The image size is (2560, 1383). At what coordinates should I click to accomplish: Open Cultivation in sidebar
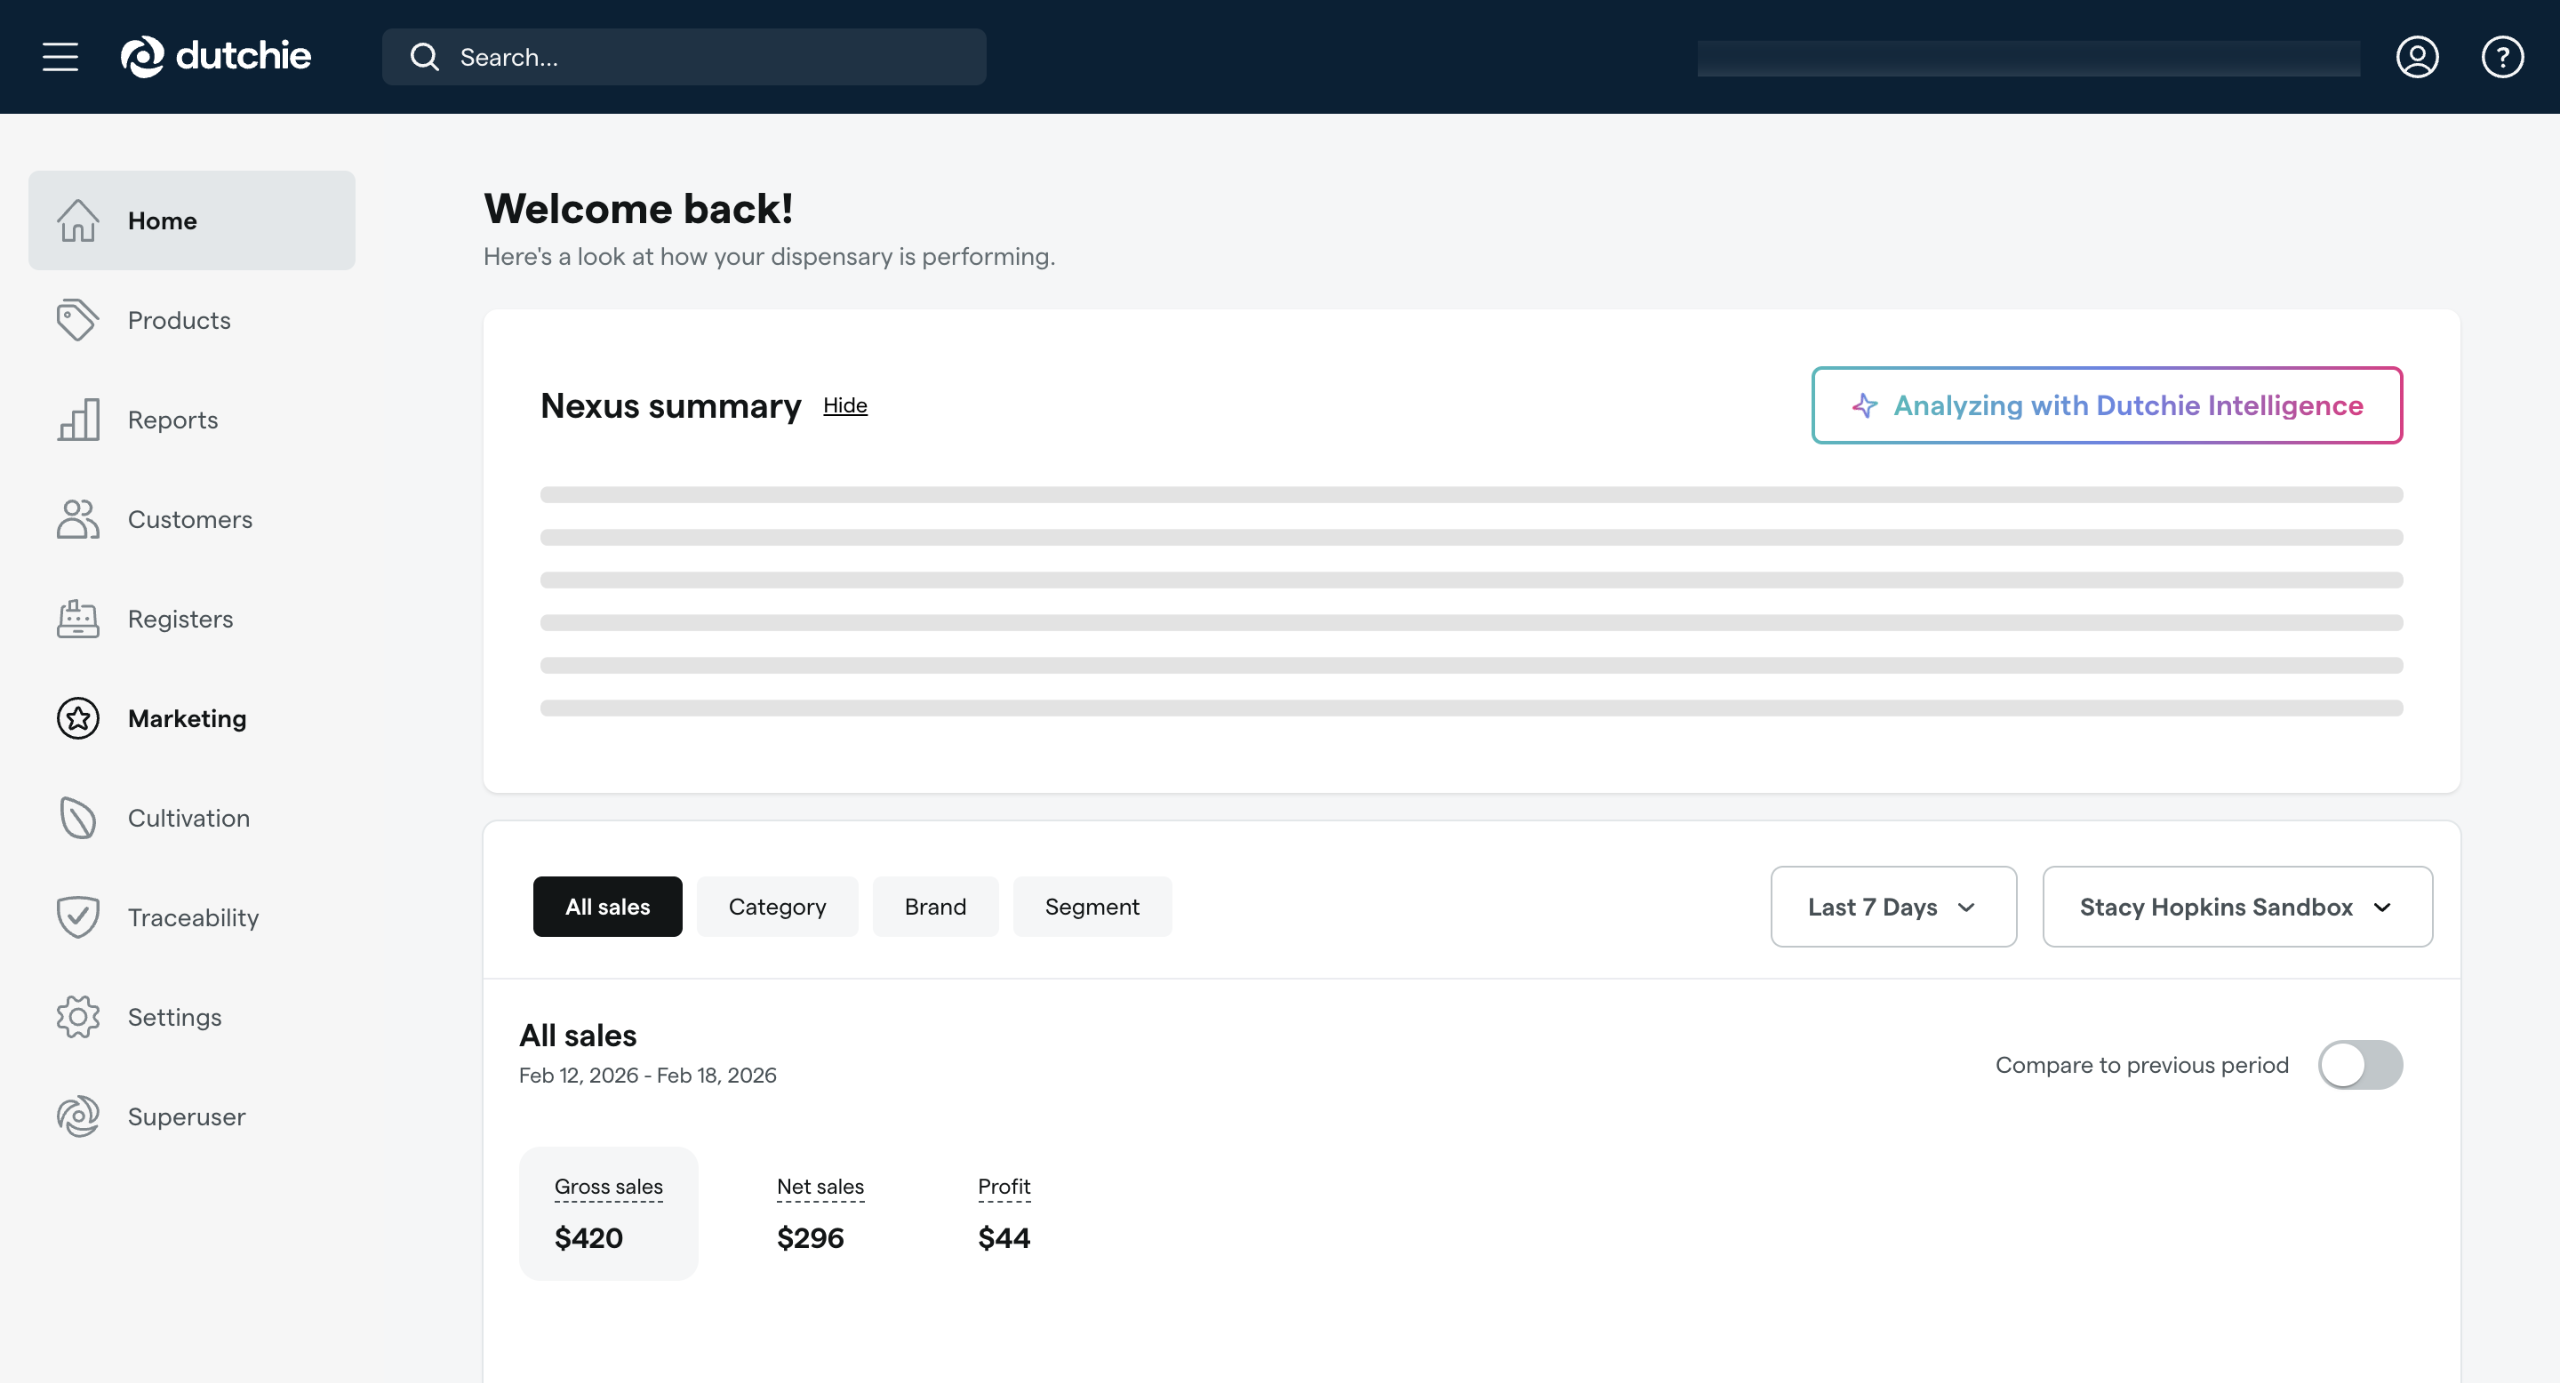[x=192, y=818]
